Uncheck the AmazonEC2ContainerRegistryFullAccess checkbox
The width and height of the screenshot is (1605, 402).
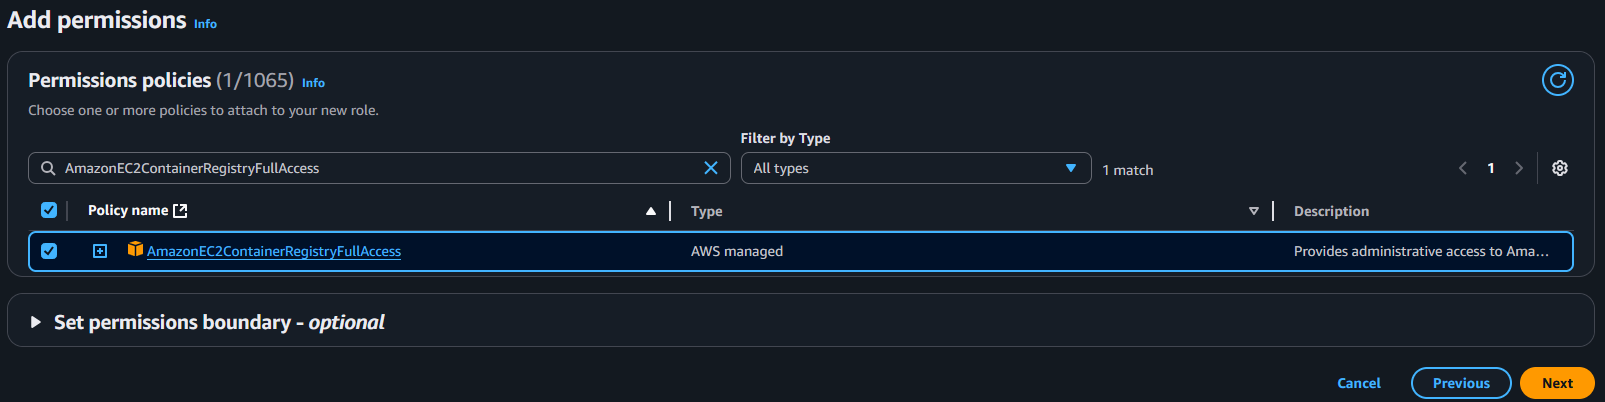pyautogui.click(x=48, y=251)
